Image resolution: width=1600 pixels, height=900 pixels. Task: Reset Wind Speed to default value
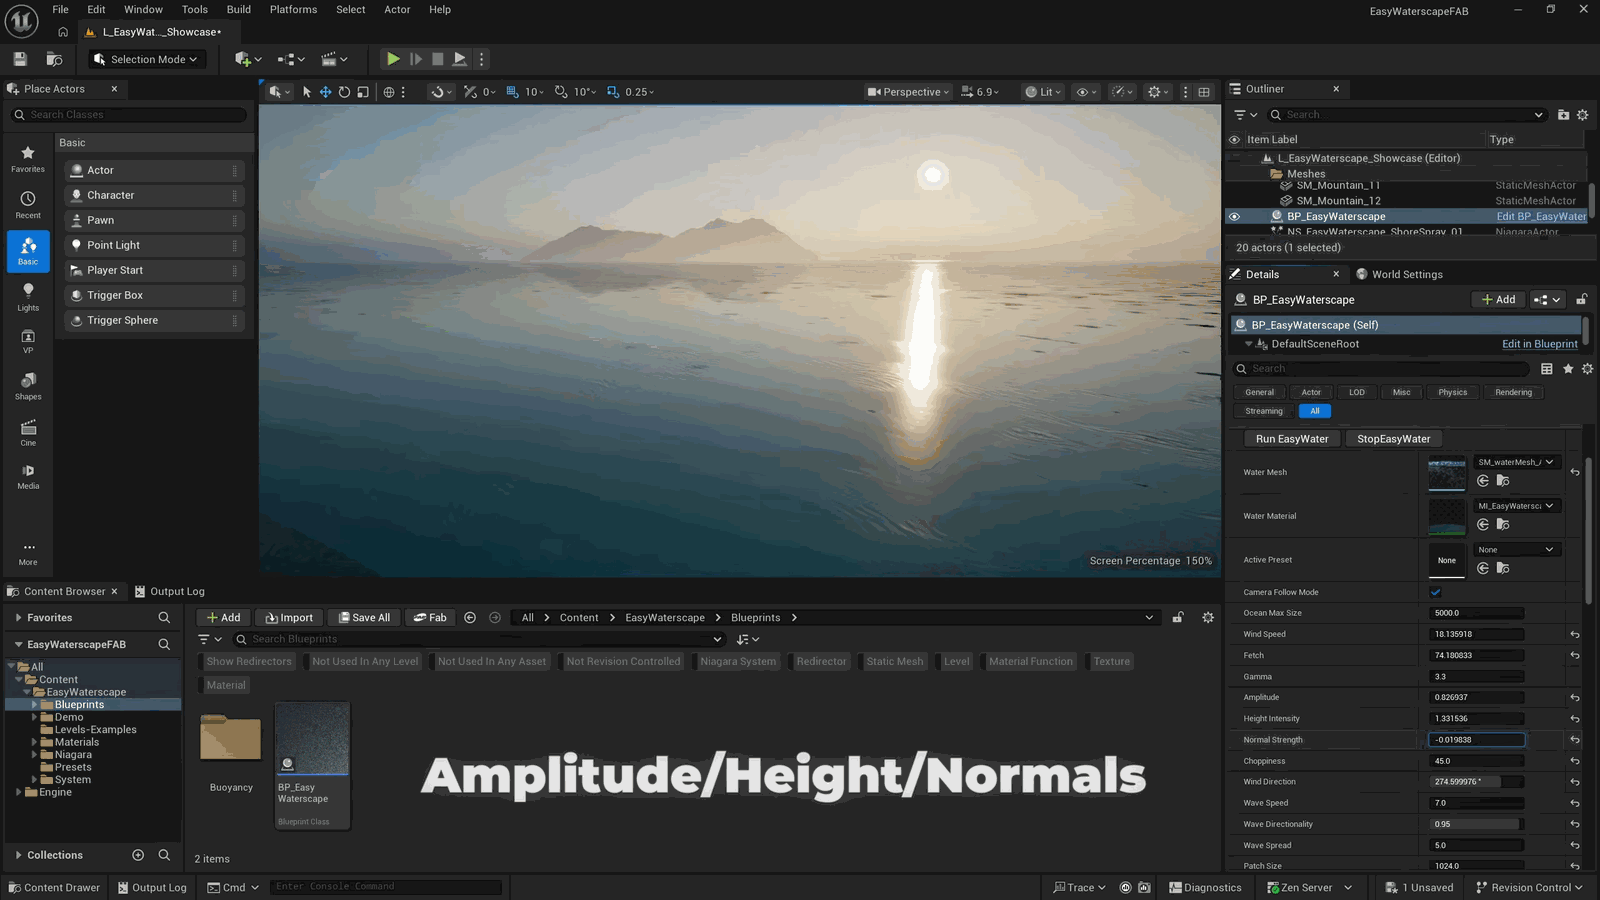[1575, 634]
